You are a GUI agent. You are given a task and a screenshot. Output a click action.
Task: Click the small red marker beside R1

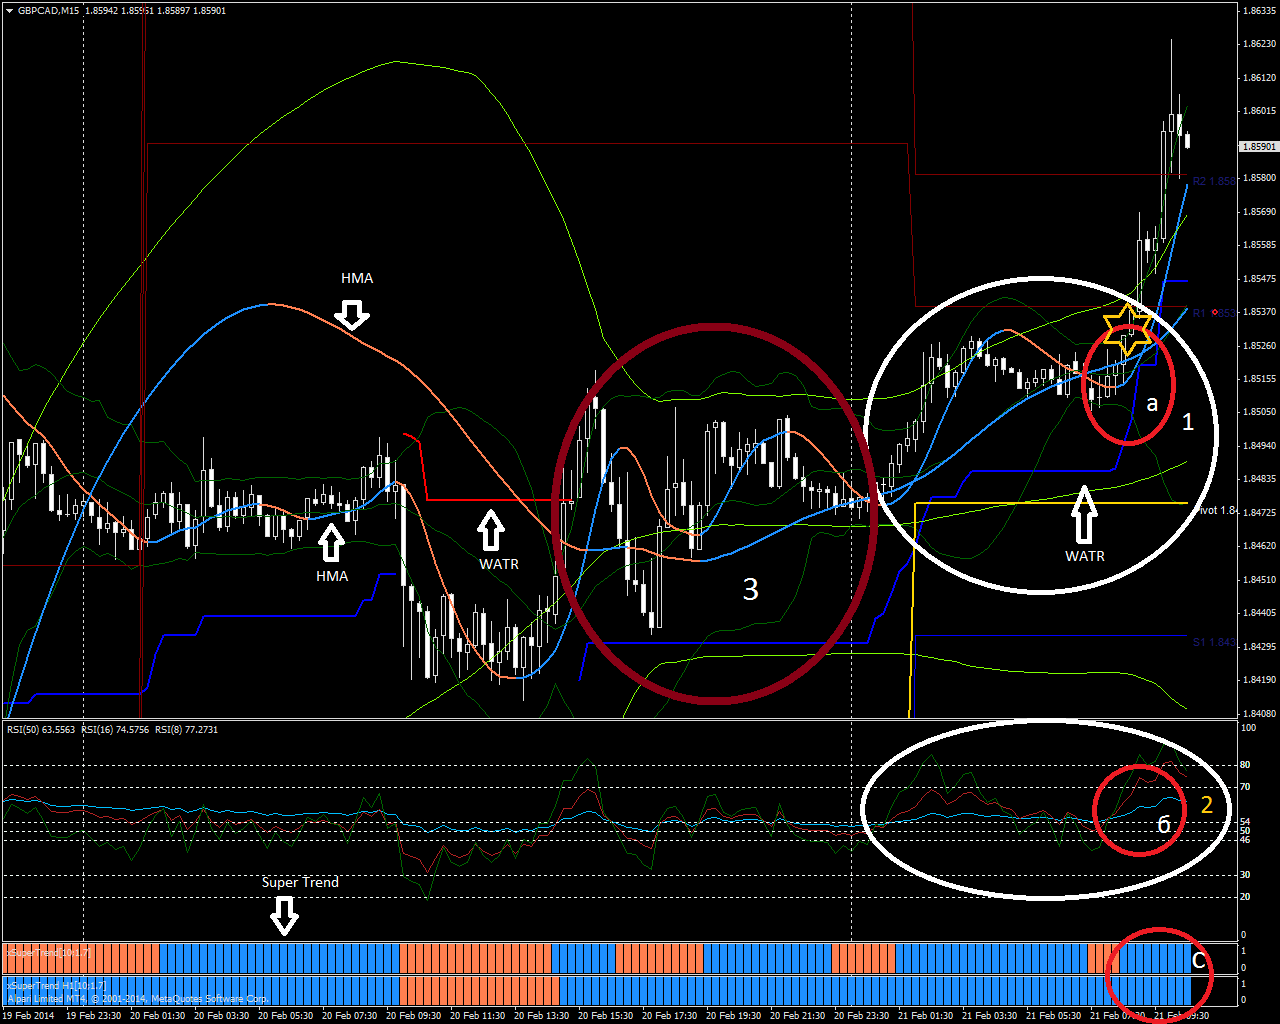(x=1215, y=313)
